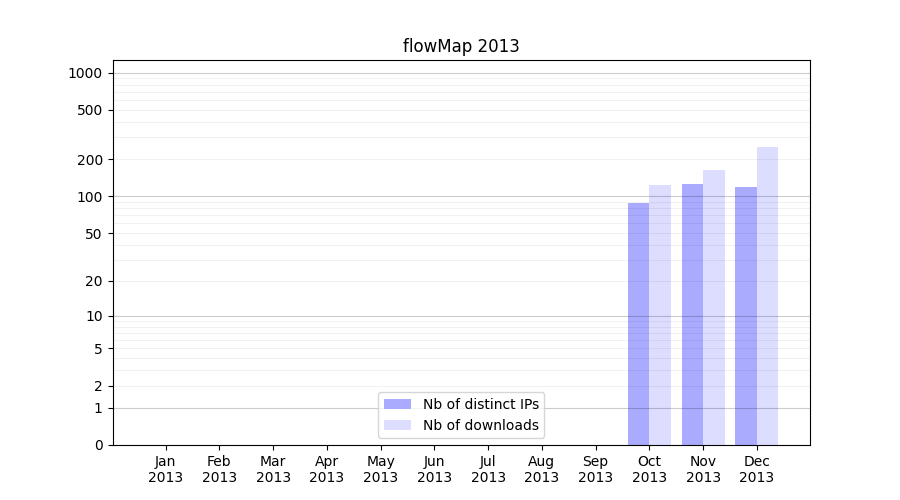
Task: Click the October distinct IPs bar
Action: [638, 324]
